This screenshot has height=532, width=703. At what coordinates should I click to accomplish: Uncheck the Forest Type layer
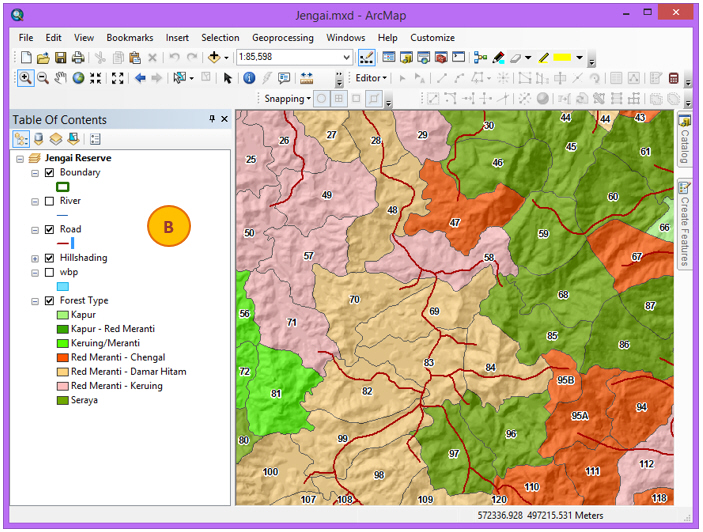pyautogui.click(x=50, y=301)
